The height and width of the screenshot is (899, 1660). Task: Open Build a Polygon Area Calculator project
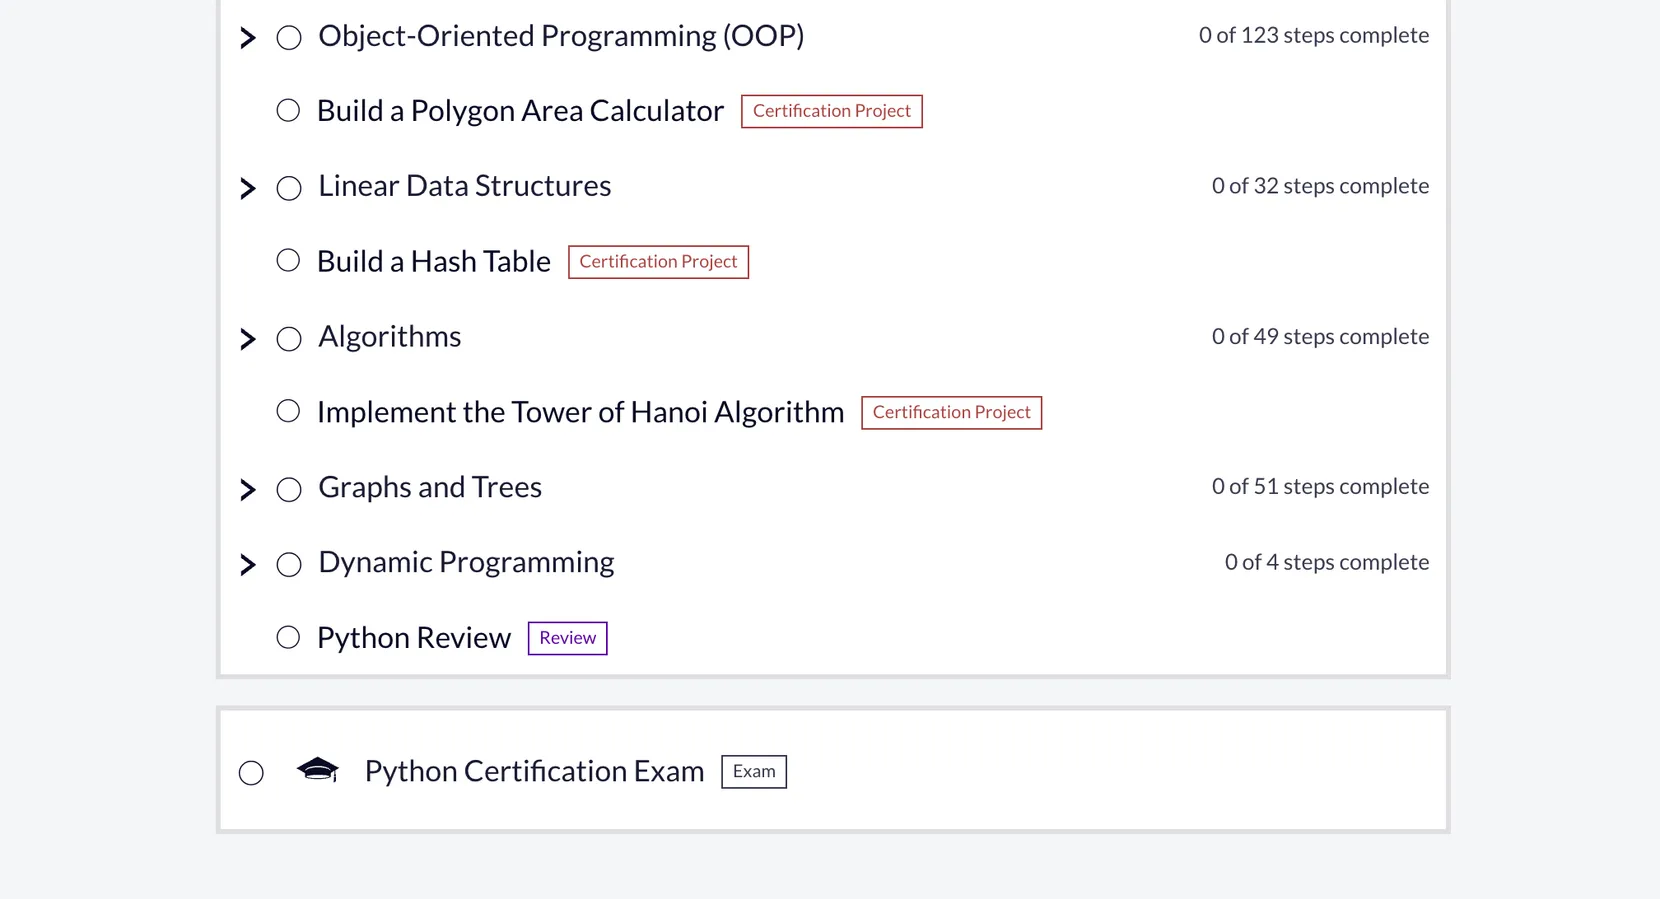click(x=520, y=111)
